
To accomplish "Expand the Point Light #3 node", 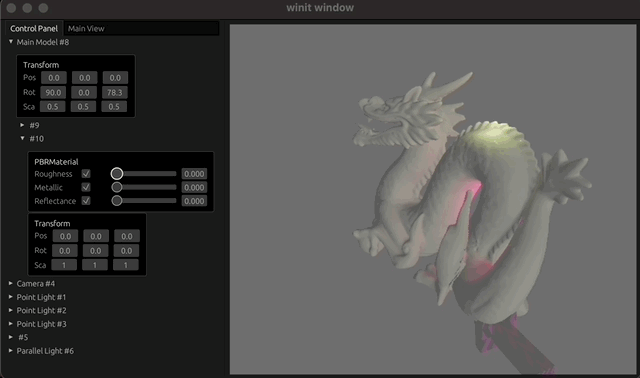I will [11, 324].
